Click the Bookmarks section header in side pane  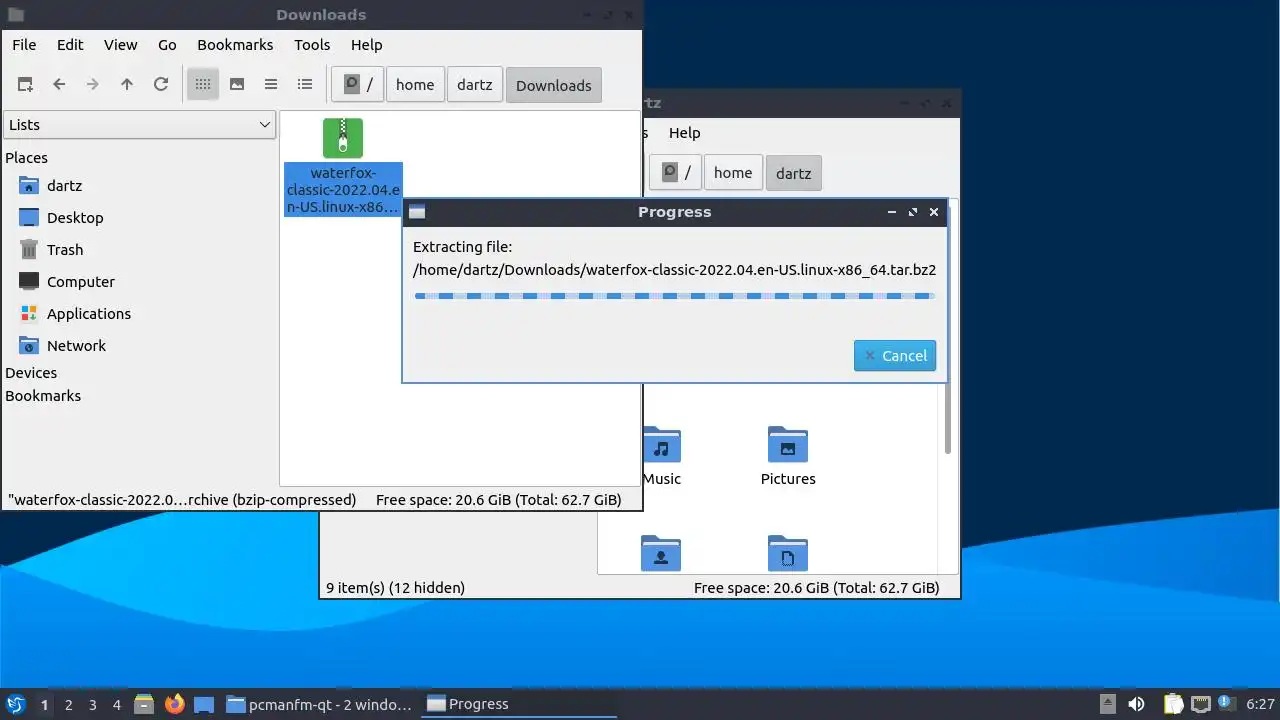point(43,396)
